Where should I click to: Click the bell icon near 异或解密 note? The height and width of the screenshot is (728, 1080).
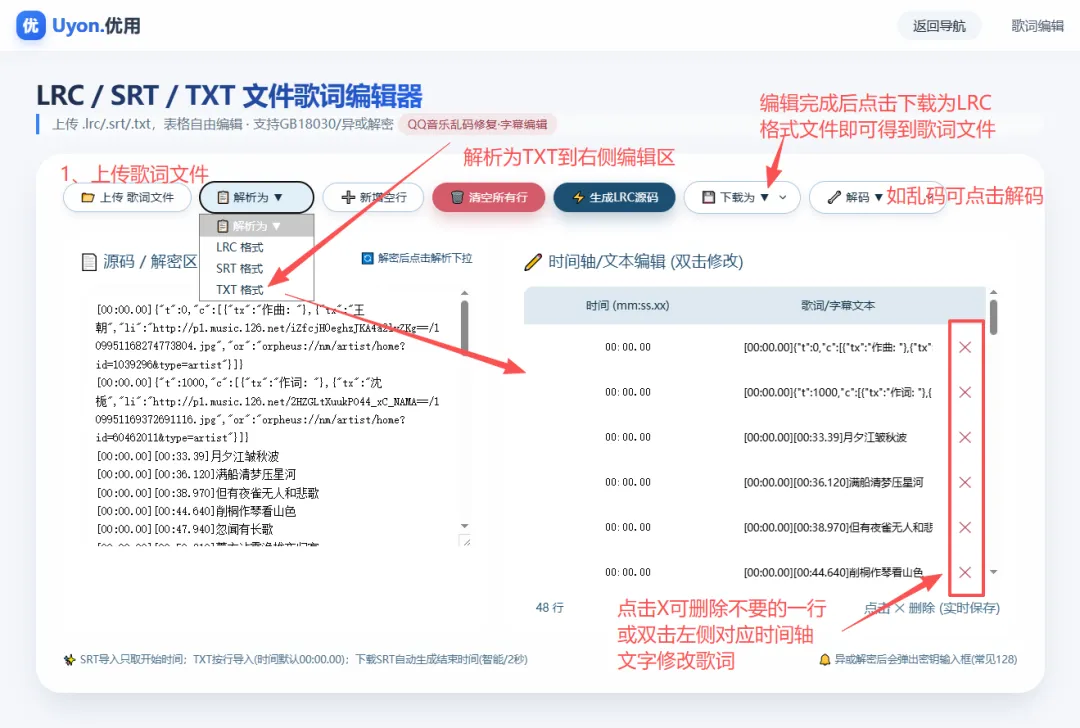tap(824, 660)
